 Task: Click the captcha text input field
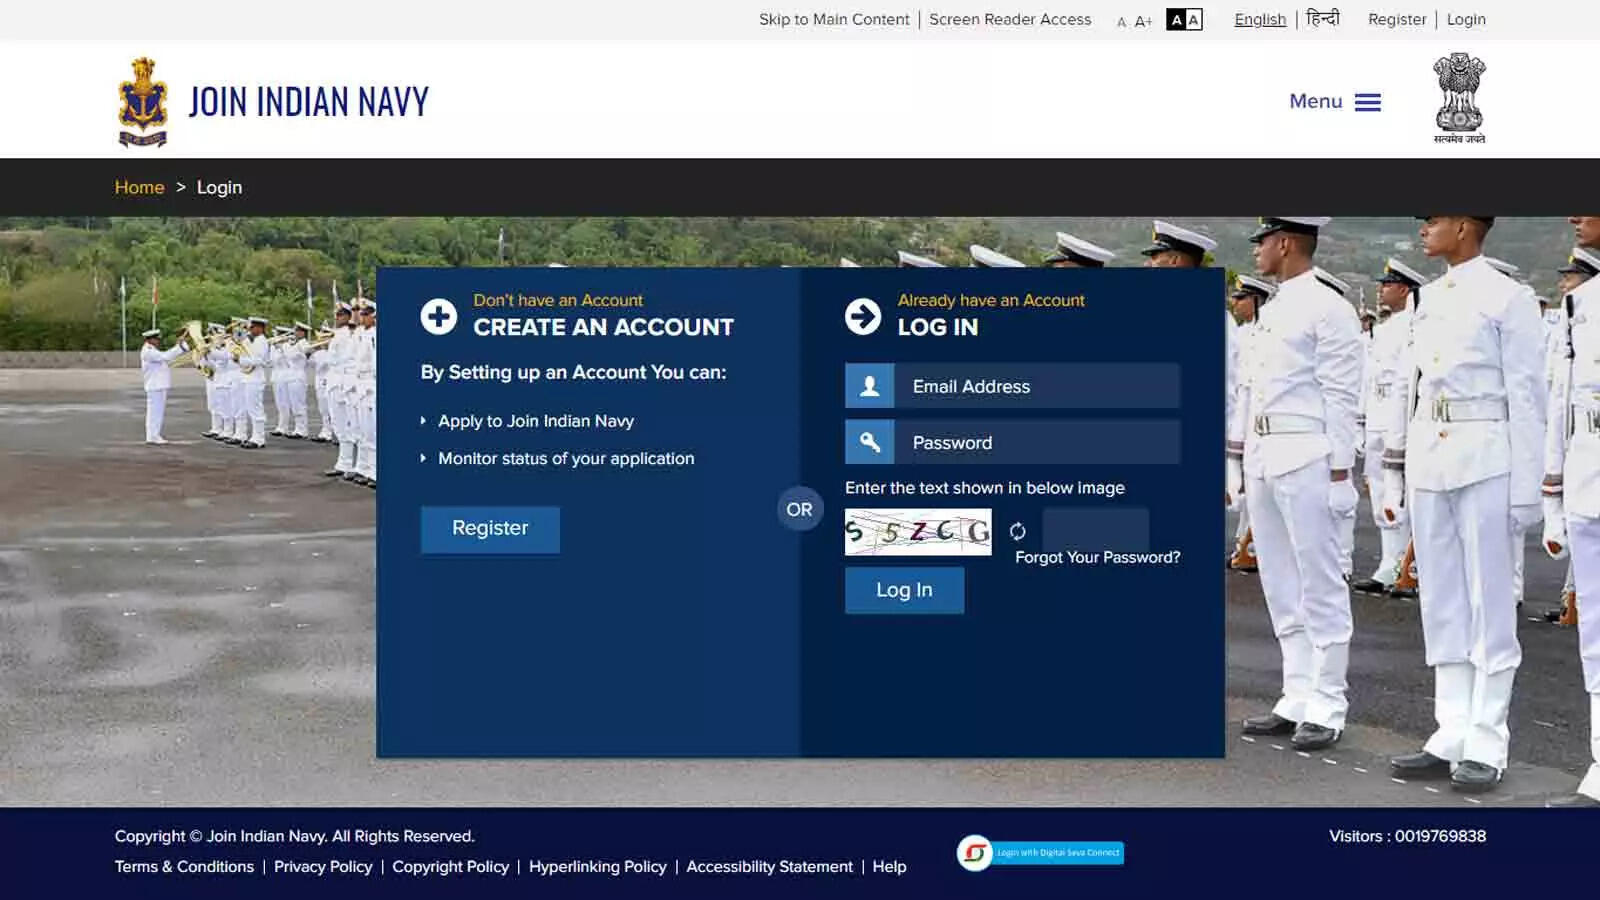[x=1095, y=531]
